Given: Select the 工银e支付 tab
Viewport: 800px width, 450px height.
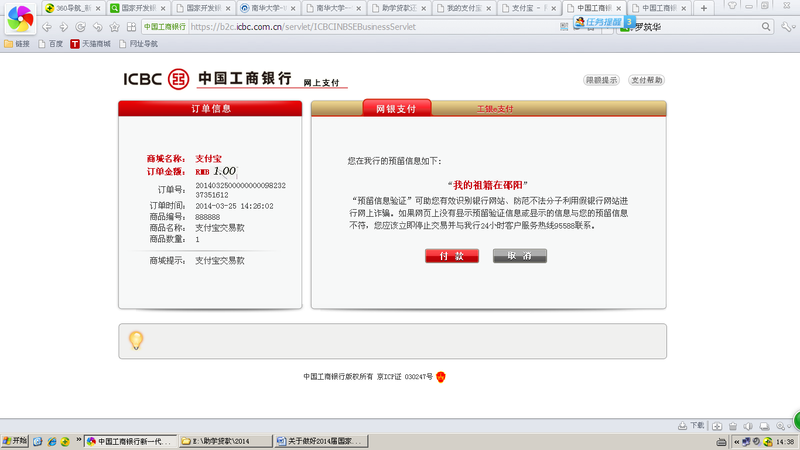Looking at the screenshot, I should click(494, 109).
